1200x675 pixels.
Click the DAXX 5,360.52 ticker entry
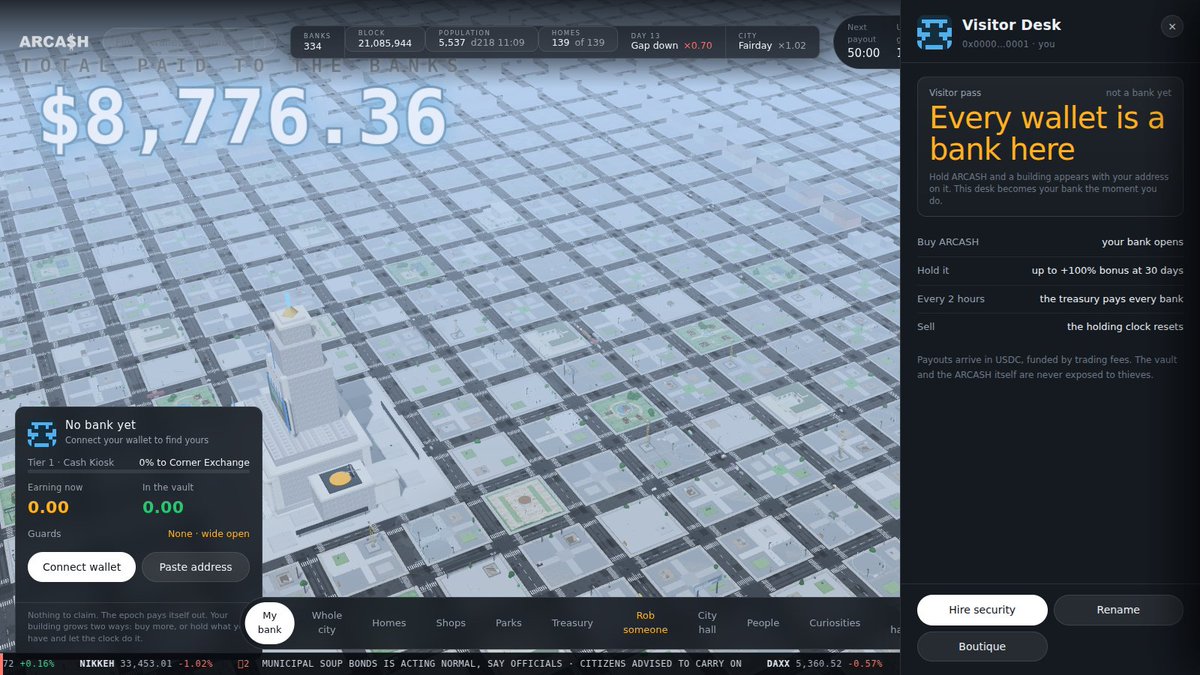[x=825, y=664]
